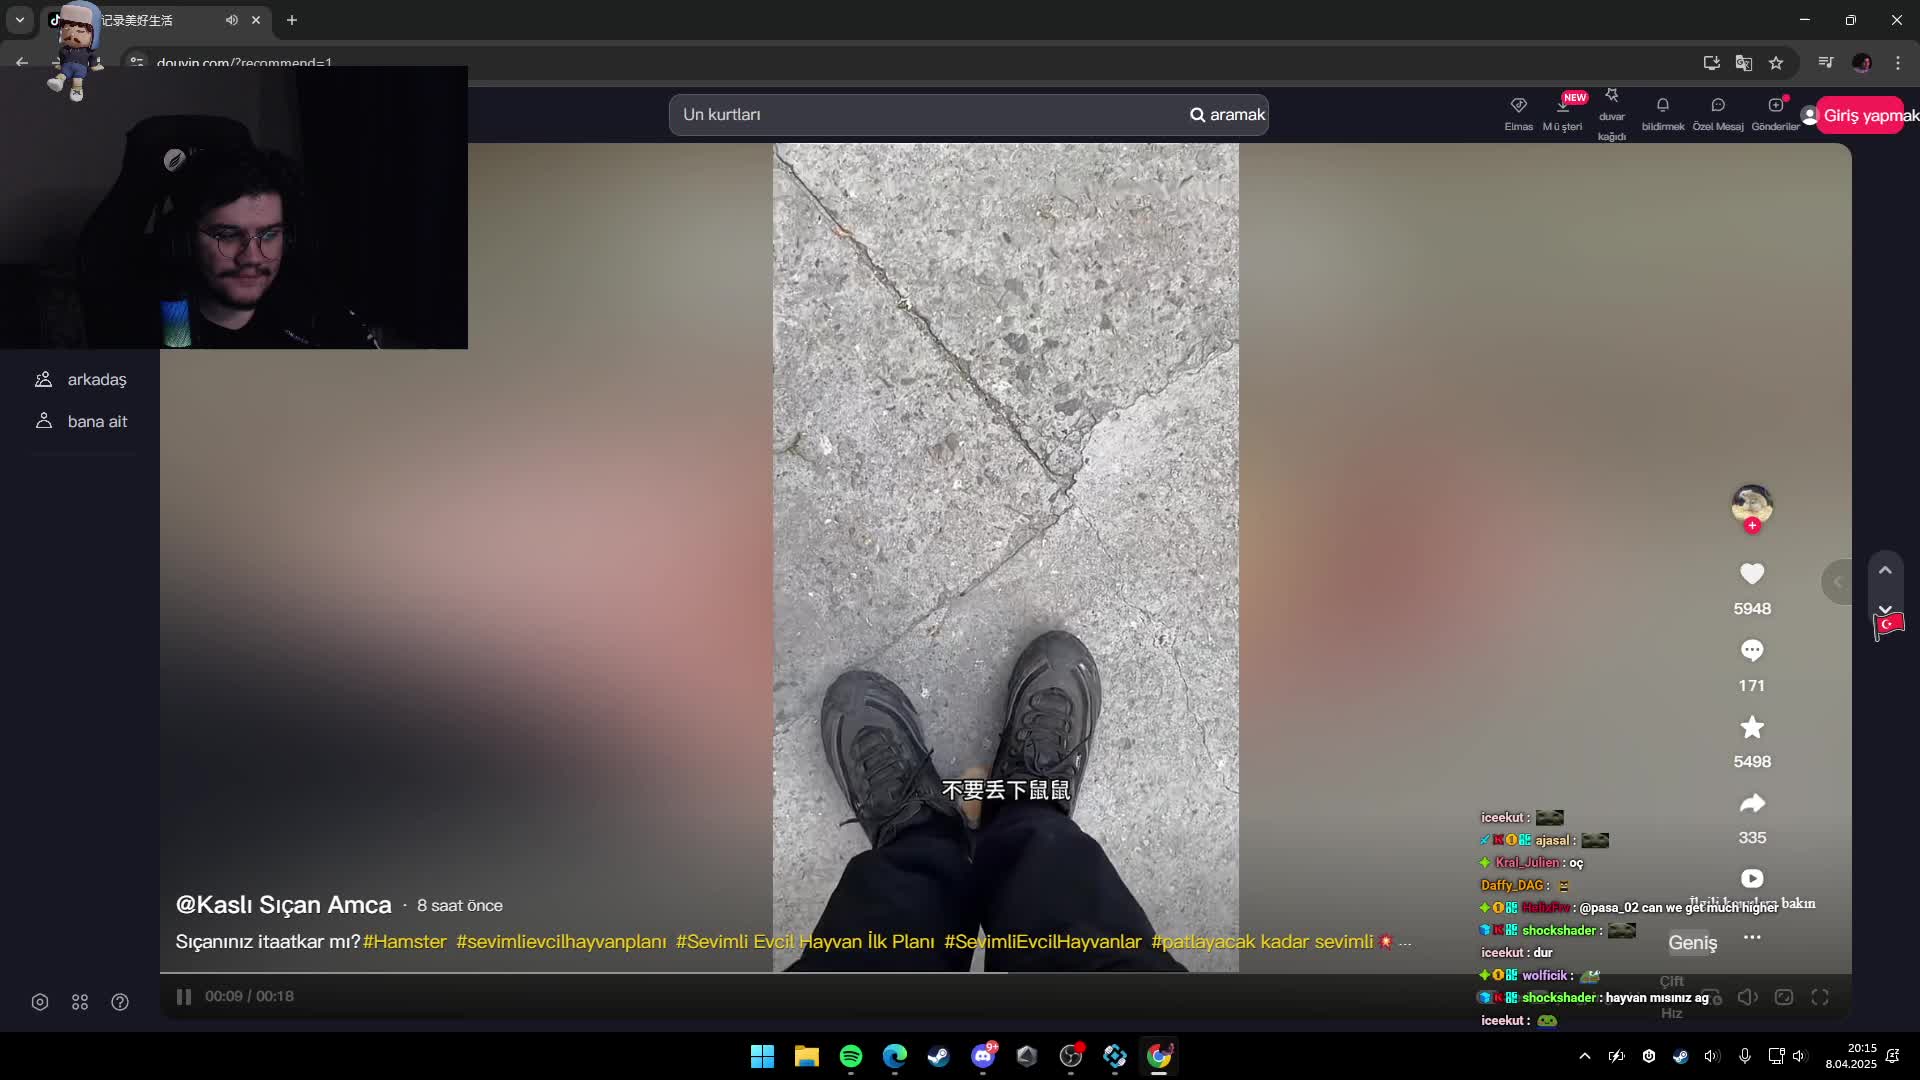Pause the video in the player bar

coord(184,996)
